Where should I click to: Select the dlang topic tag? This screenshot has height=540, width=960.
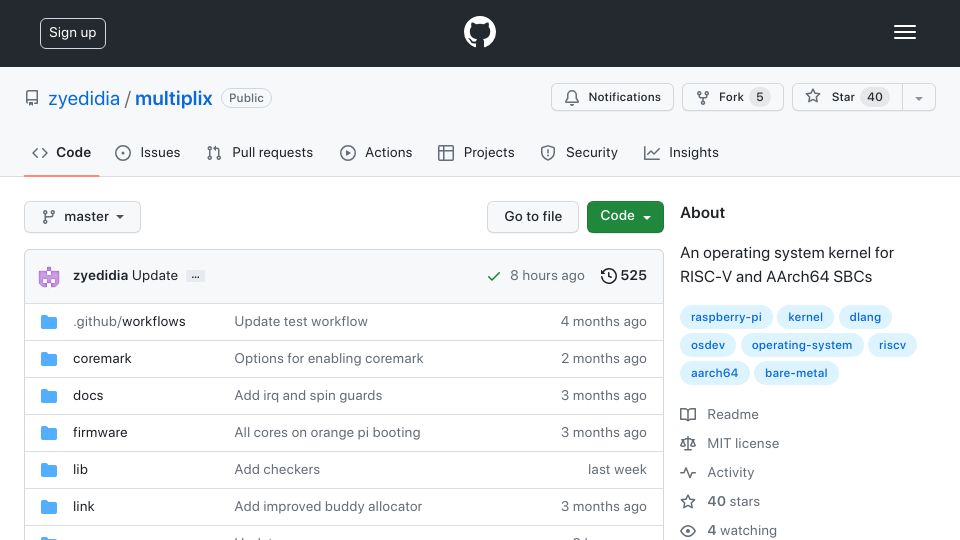coord(865,317)
